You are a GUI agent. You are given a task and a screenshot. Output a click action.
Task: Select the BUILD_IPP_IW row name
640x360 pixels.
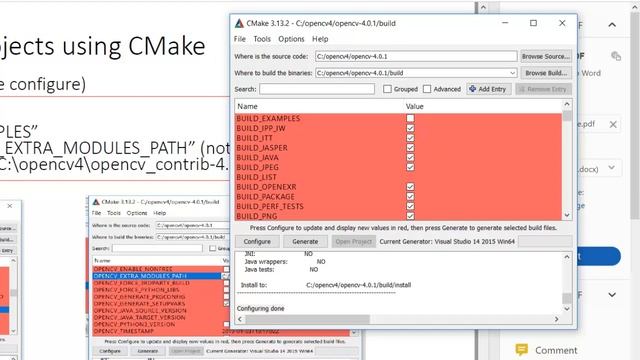tap(261, 128)
